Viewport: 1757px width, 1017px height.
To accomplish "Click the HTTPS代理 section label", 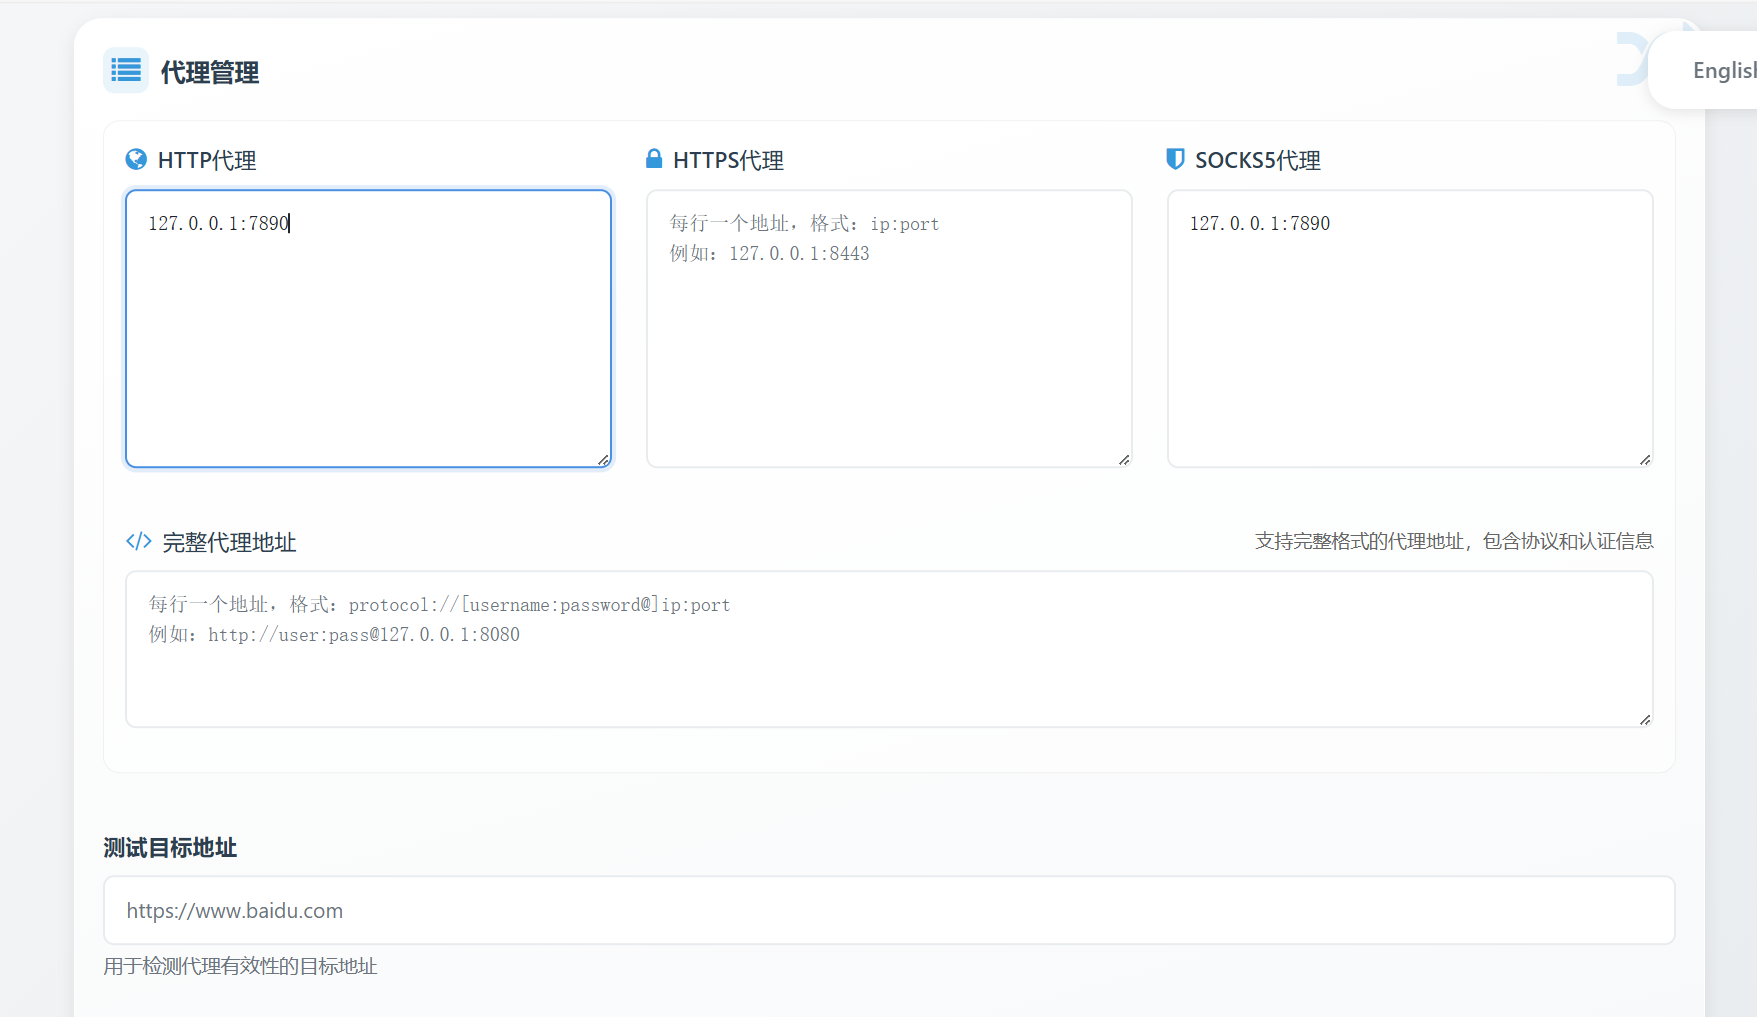I will click(728, 160).
